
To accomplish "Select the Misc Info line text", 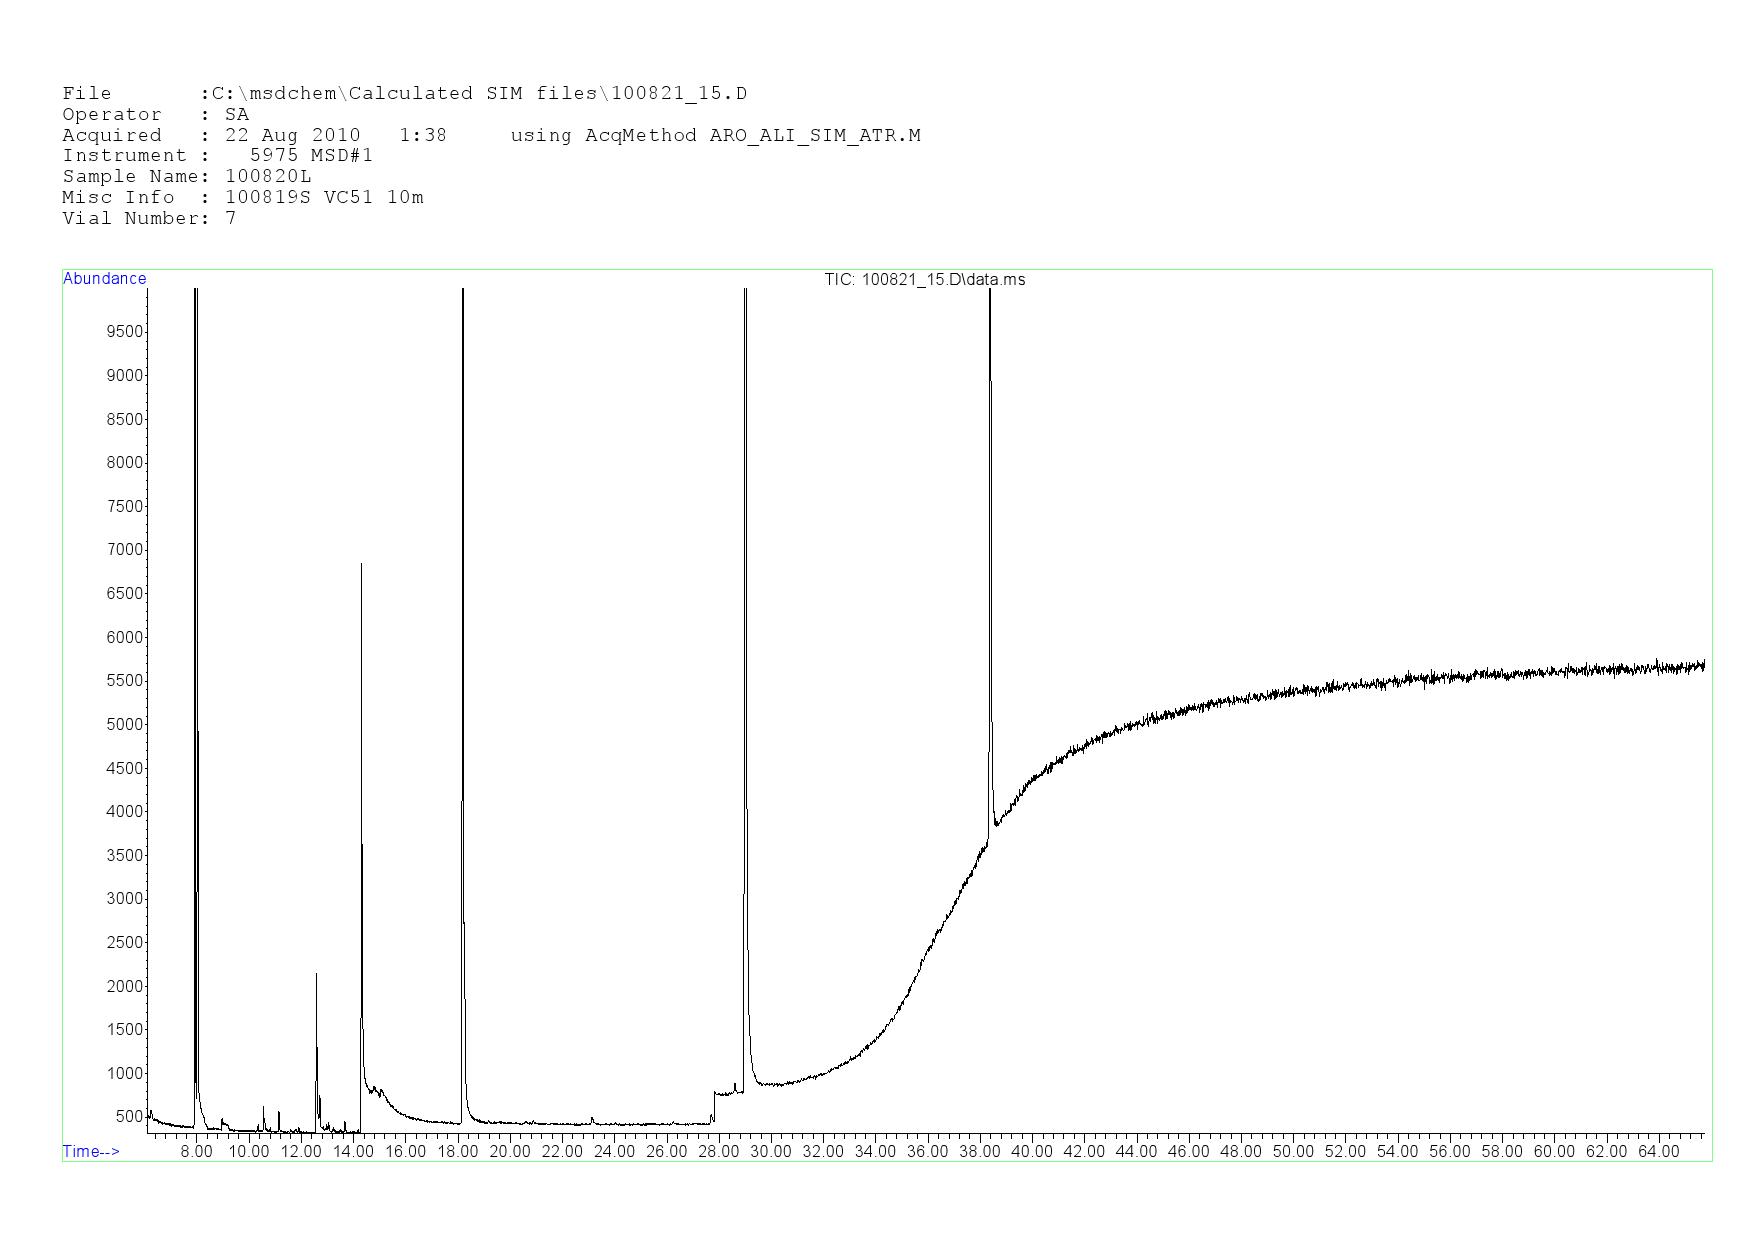I will 243,197.
